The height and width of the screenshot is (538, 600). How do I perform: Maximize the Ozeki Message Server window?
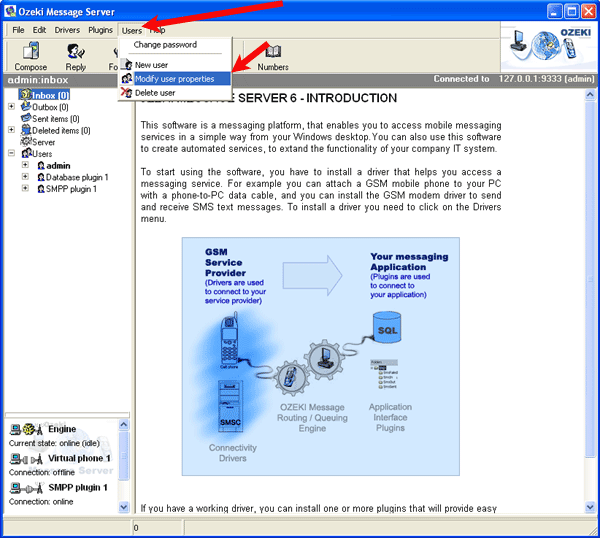point(572,11)
